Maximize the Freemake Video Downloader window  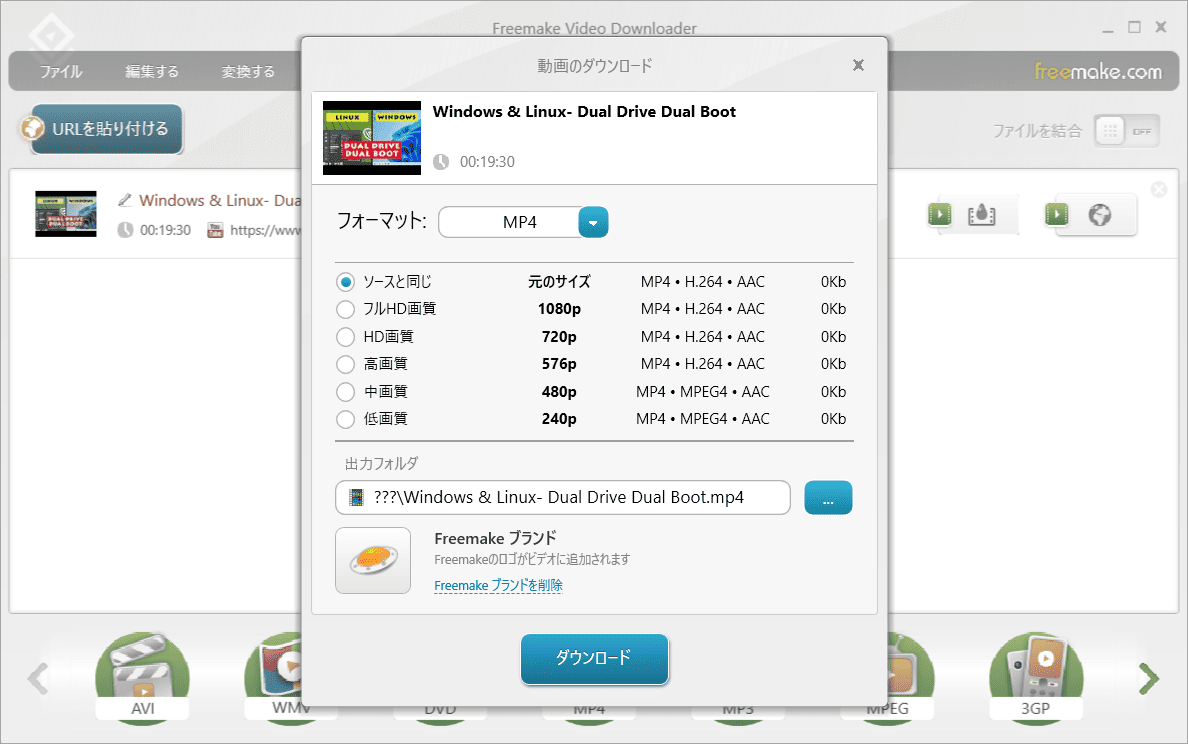click(x=1134, y=27)
